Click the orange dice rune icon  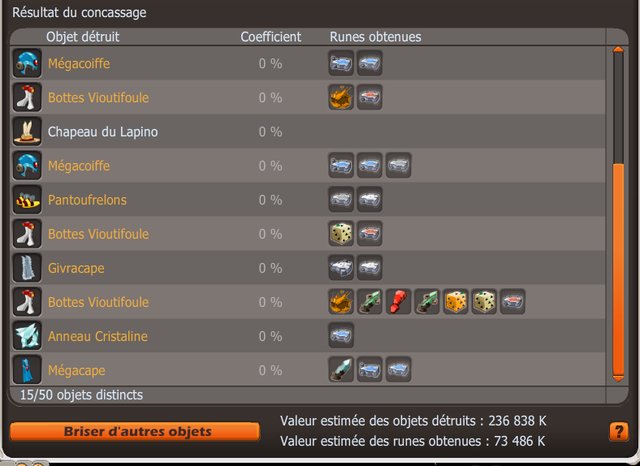click(456, 302)
